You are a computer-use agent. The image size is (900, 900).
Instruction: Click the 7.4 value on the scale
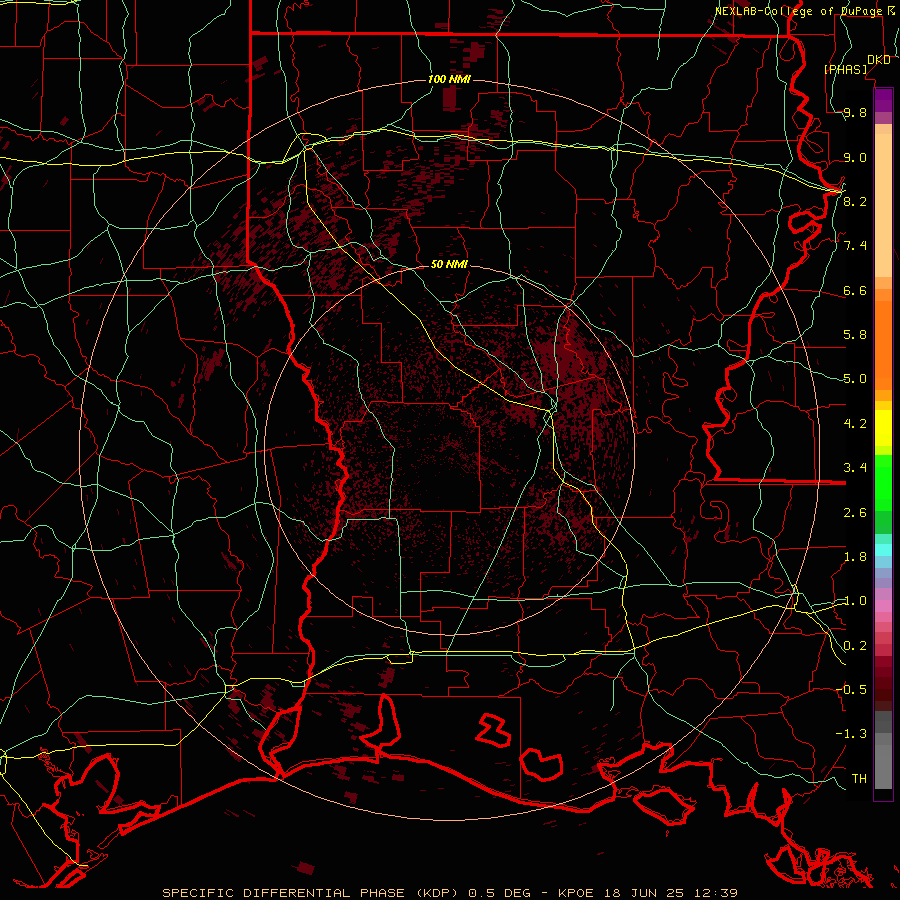click(x=855, y=246)
